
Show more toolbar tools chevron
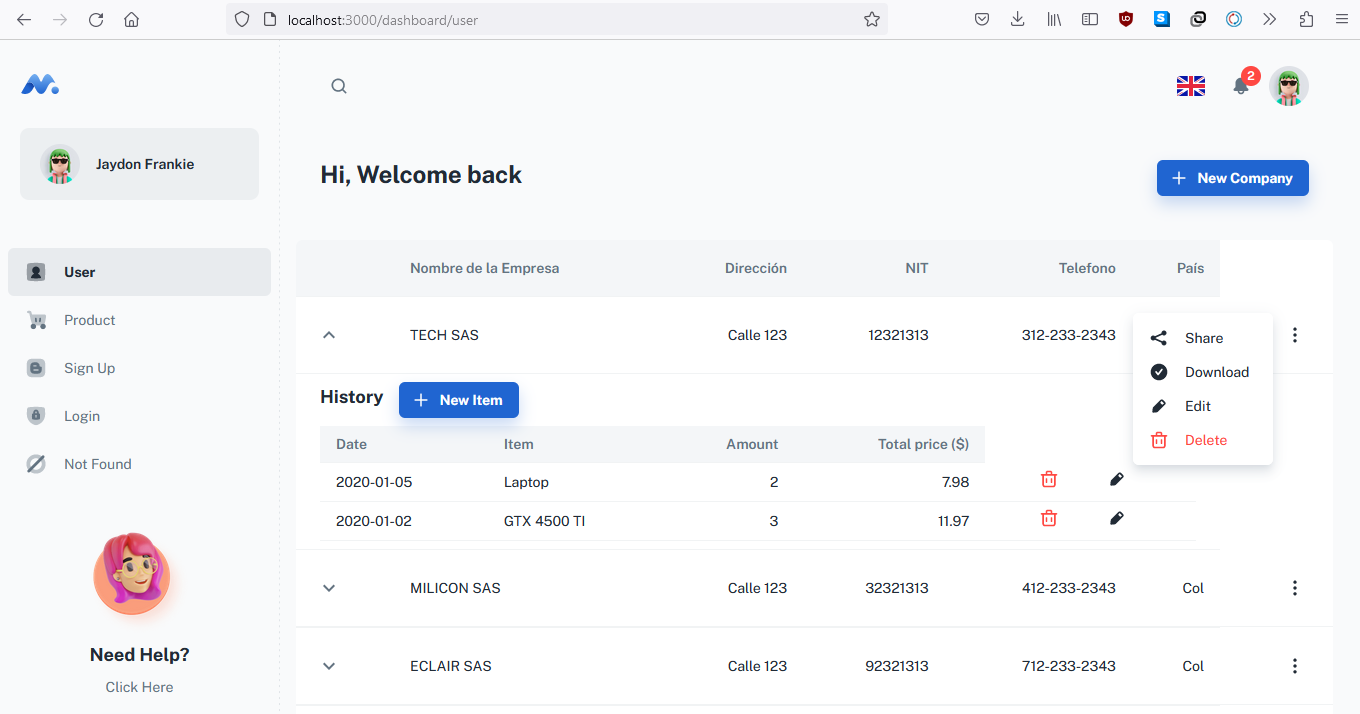tap(1270, 19)
